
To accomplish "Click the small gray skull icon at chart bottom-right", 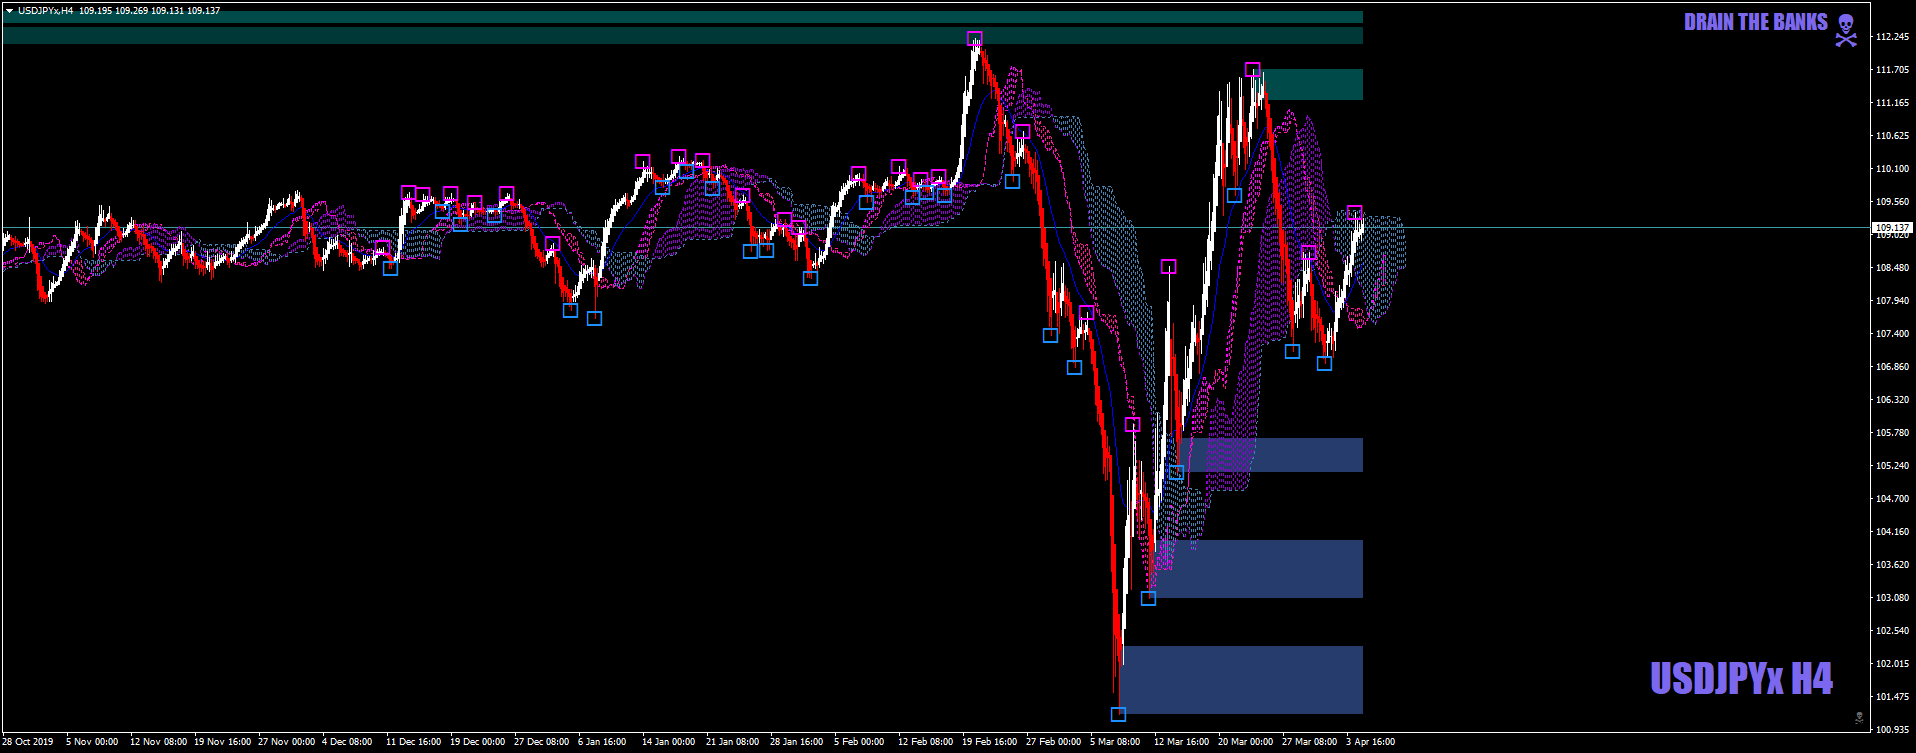I will pyautogui.click(x=1859, y=717).
